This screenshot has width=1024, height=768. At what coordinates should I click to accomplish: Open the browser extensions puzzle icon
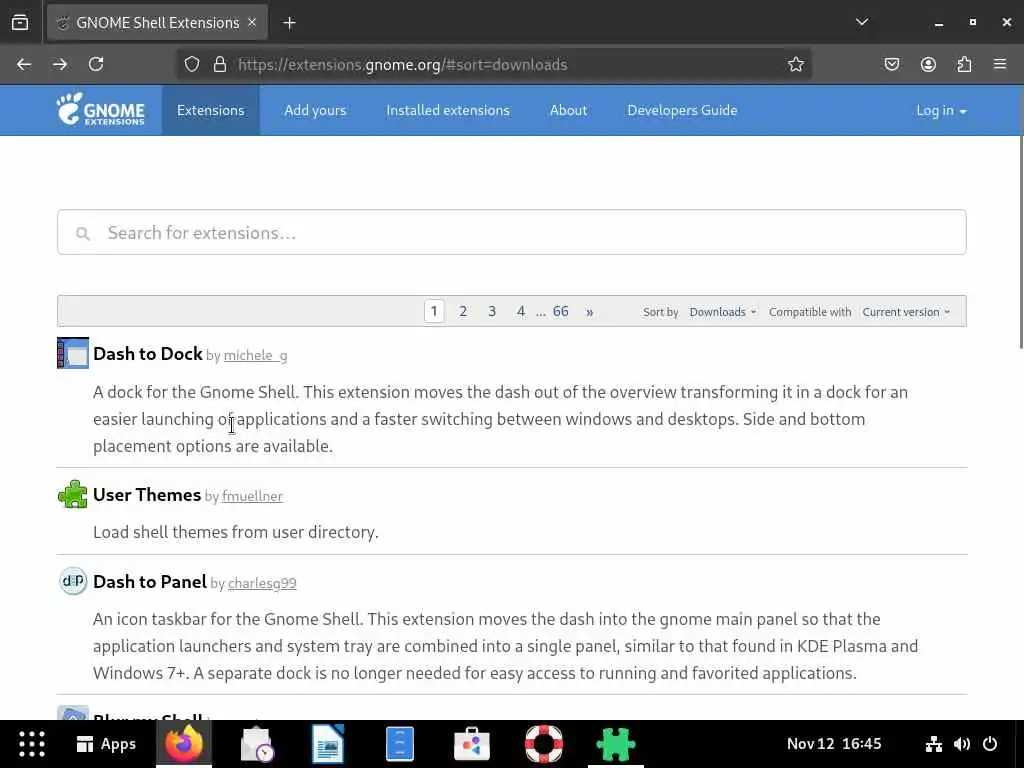[x=964, y=64]
